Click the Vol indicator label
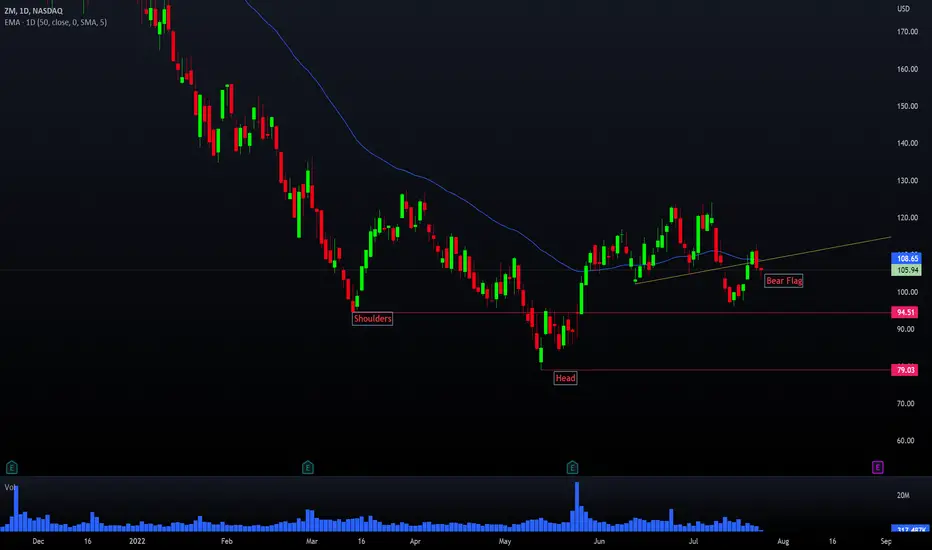Viewport: 932px width, 550px height. [10, 487]
